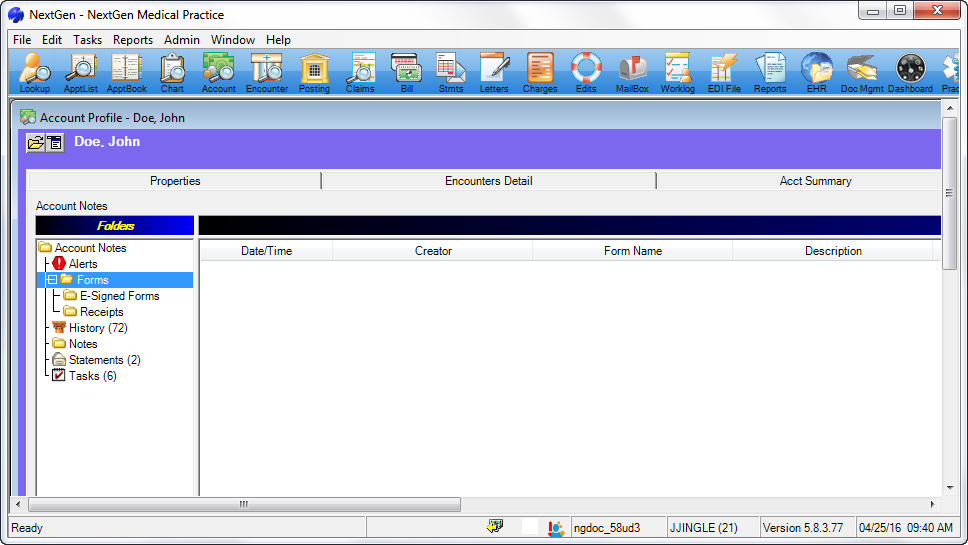Click the vertical scrollbar thumb
The width and height of the screenshot is (968, 545).
949,193
